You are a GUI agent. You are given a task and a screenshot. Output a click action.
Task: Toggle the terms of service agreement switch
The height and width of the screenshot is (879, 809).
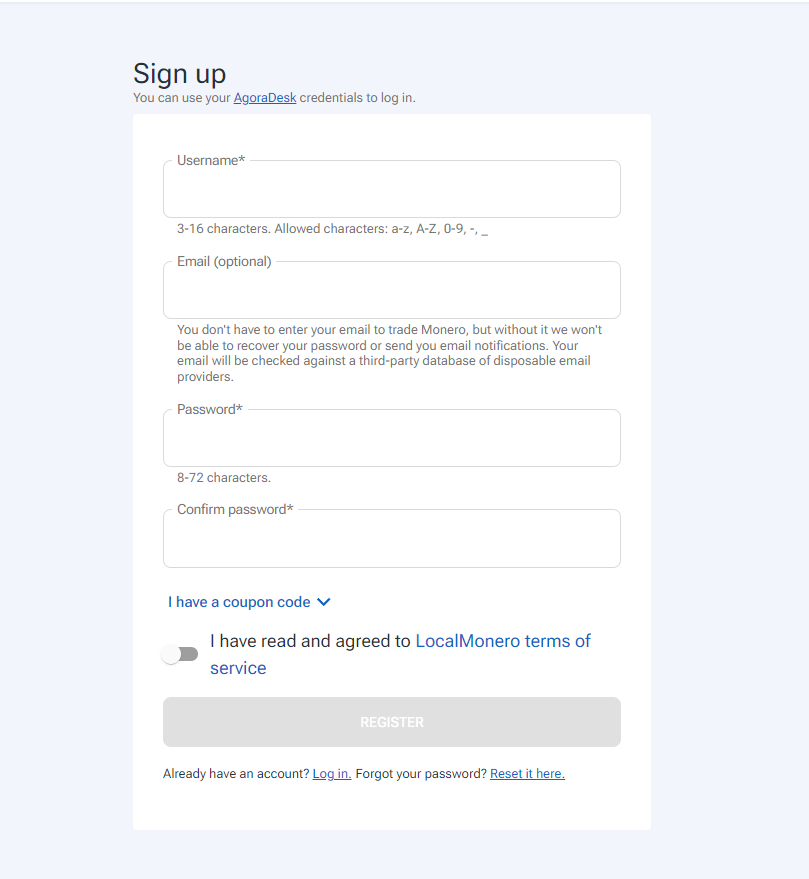pyautogui.click(x=181, y=654)
